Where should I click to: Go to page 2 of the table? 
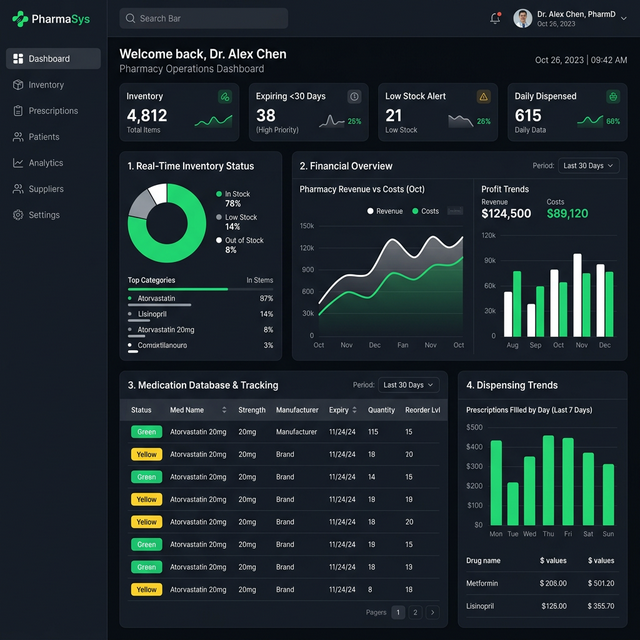click(x=416, y=612)
